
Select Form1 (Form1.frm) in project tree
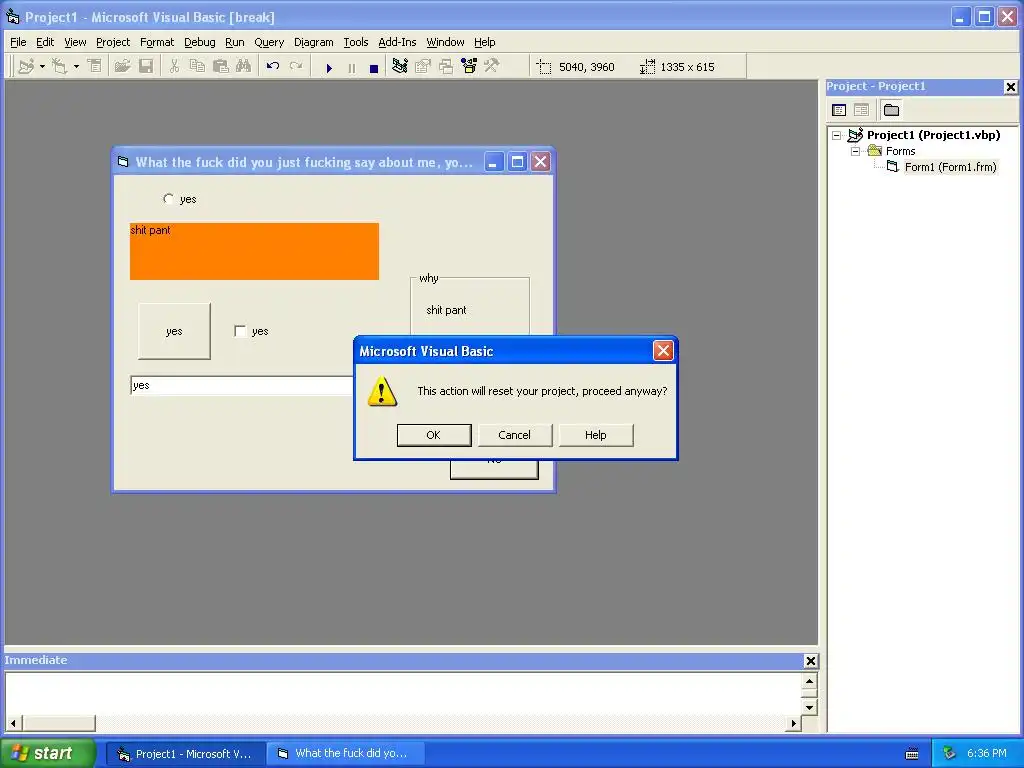pyautogui.click(x=950, y=167)
